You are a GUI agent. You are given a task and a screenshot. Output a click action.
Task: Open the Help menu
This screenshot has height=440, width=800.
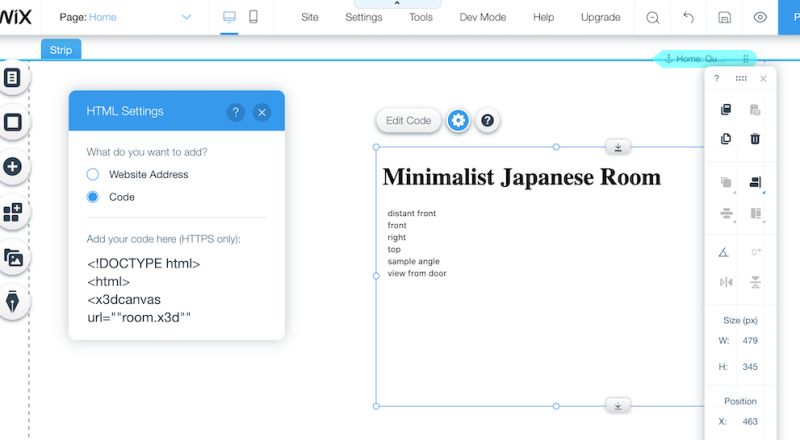[543, 17]
